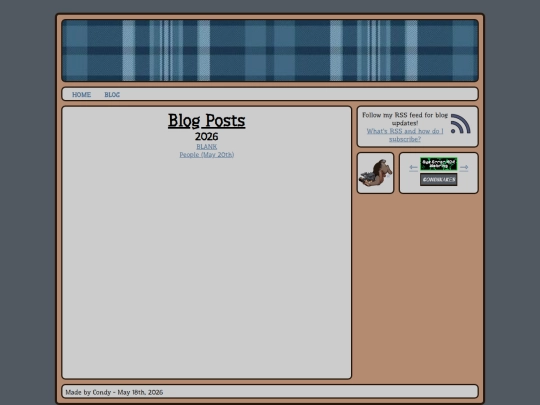Click the plaid header banner
This screenshot has height=405, width=540.
click(270, 51)
